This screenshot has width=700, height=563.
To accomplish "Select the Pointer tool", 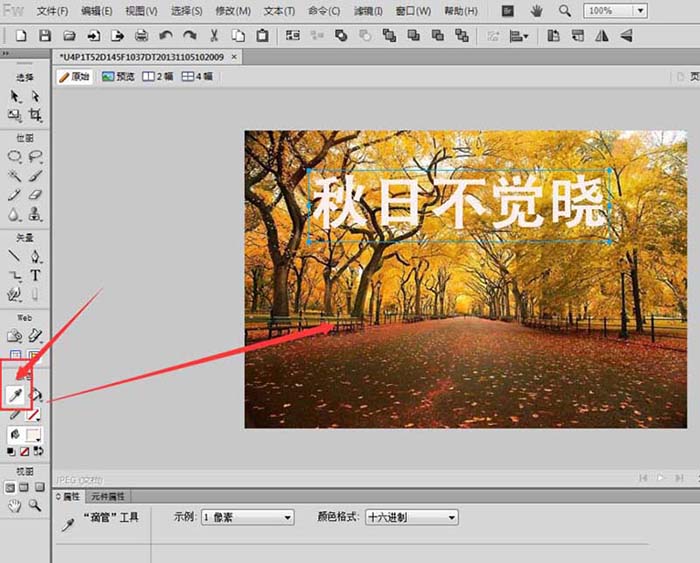I will (15, 96).
